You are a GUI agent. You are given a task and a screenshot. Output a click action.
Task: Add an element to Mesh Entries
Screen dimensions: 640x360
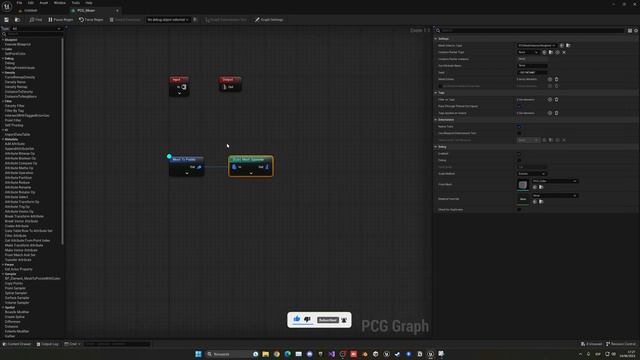click(x=550, y=79)
